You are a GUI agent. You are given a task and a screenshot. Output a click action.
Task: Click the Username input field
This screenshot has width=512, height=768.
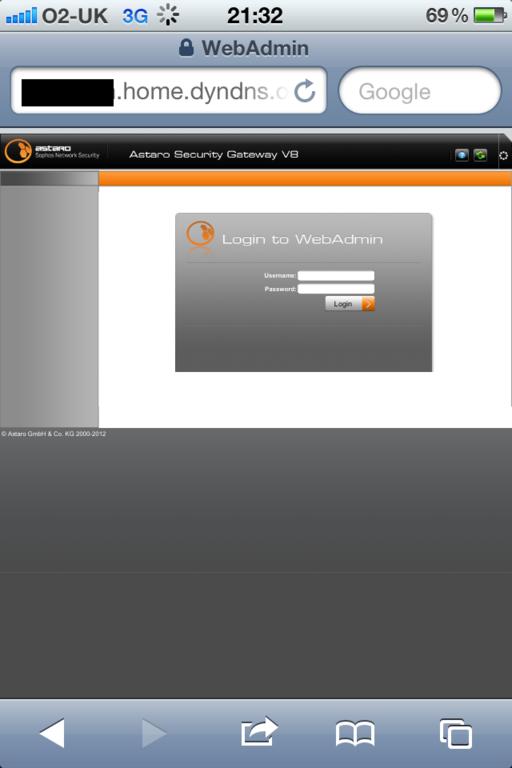pos(336,276)
